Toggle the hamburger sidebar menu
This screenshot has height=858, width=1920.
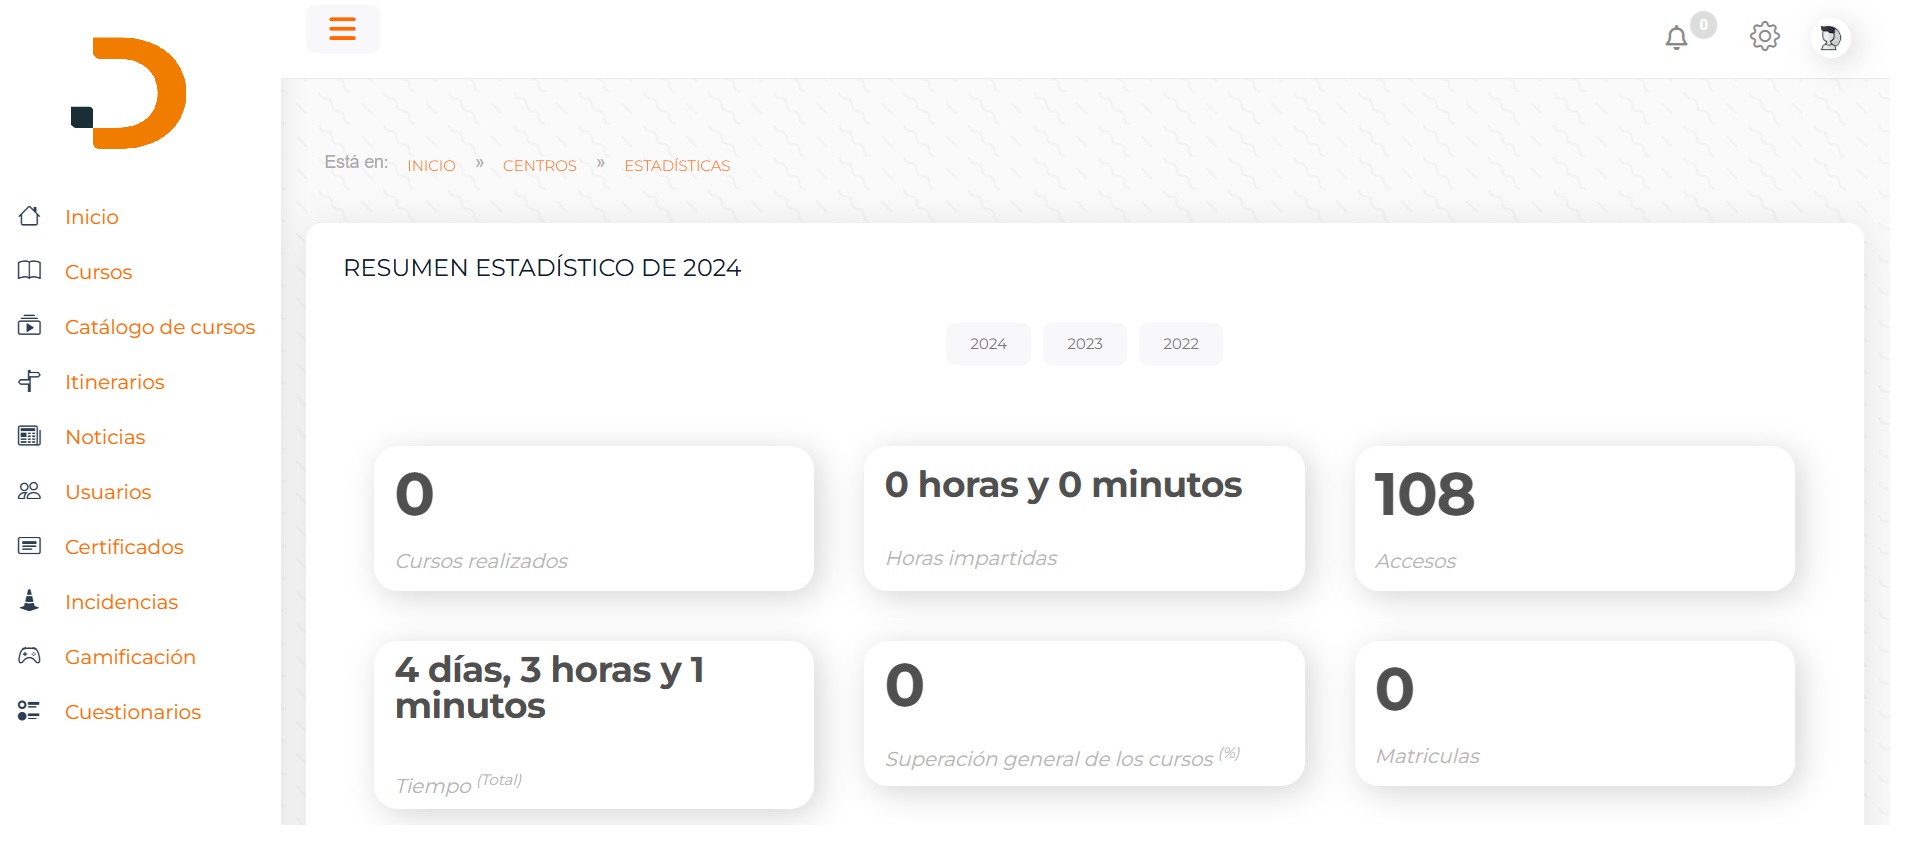click(342, 29)
